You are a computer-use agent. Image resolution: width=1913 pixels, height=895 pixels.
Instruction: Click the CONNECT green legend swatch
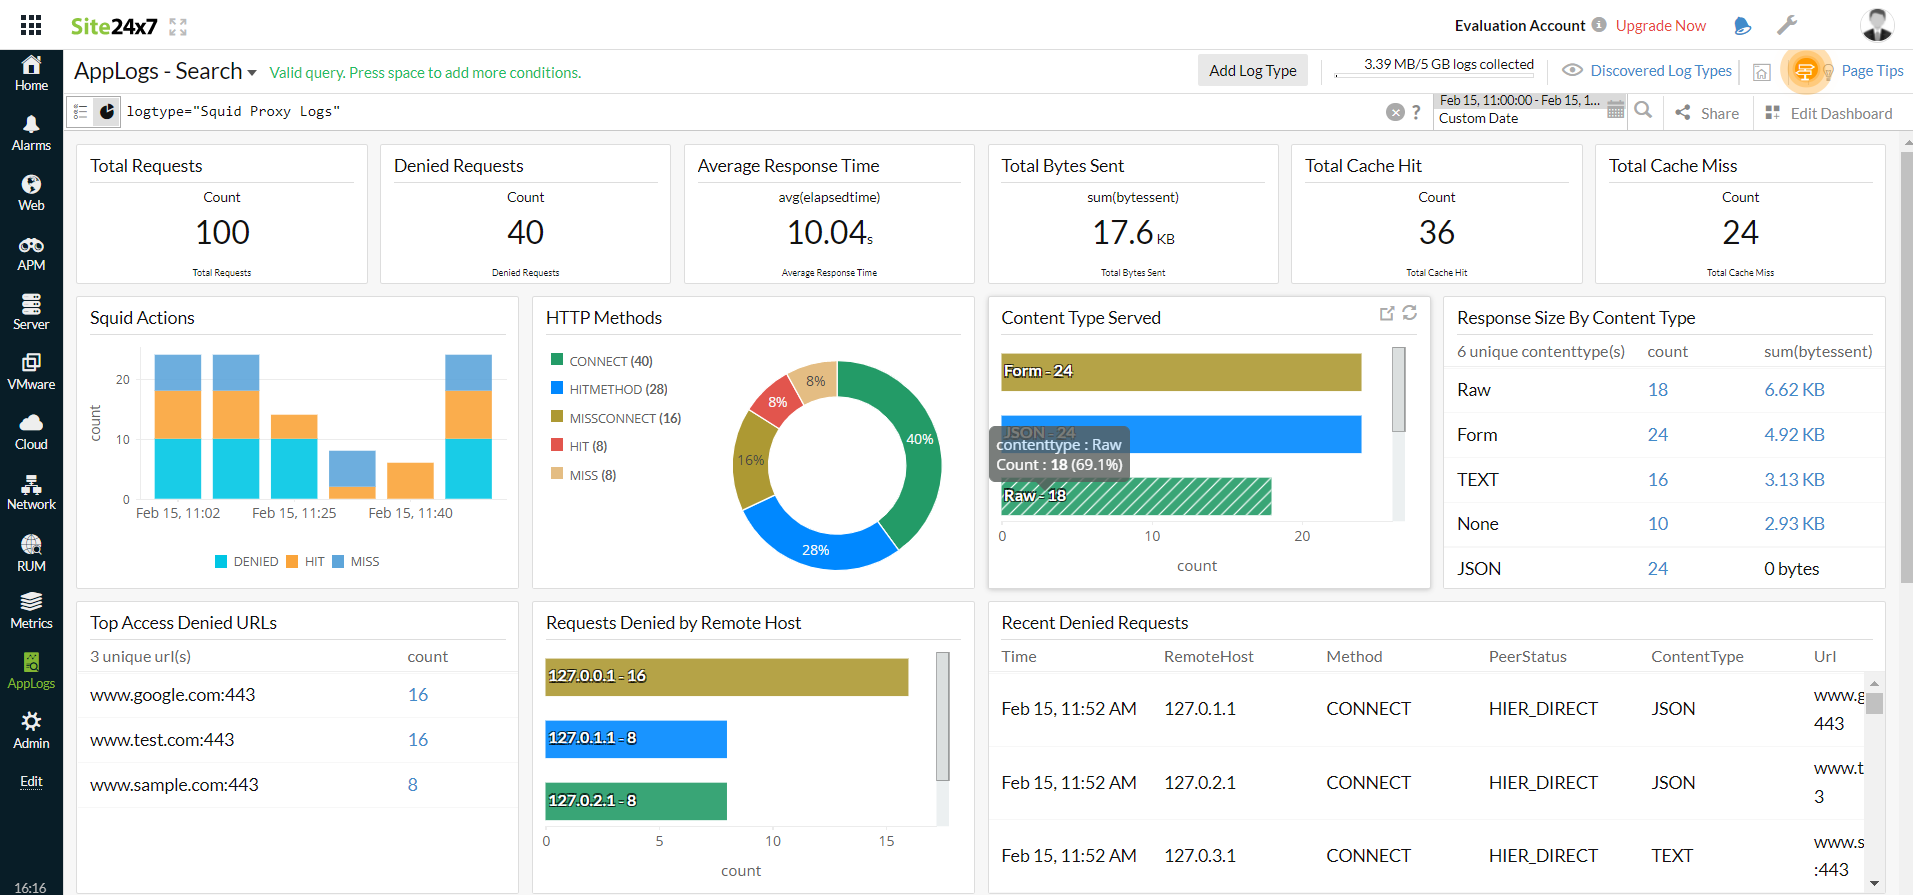[x=557, y=360]
